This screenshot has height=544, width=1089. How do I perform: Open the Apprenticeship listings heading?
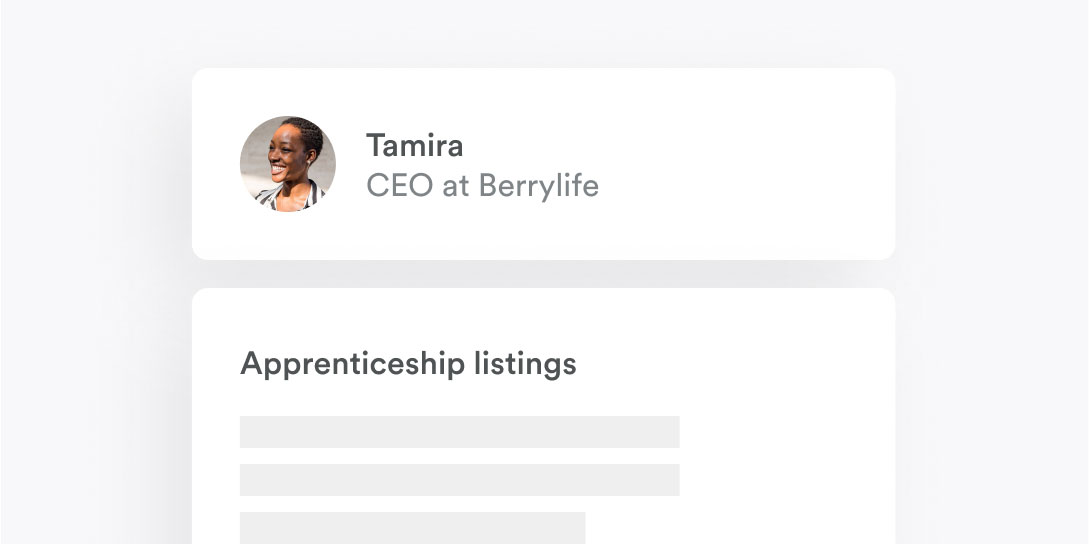tap(408, 363)
